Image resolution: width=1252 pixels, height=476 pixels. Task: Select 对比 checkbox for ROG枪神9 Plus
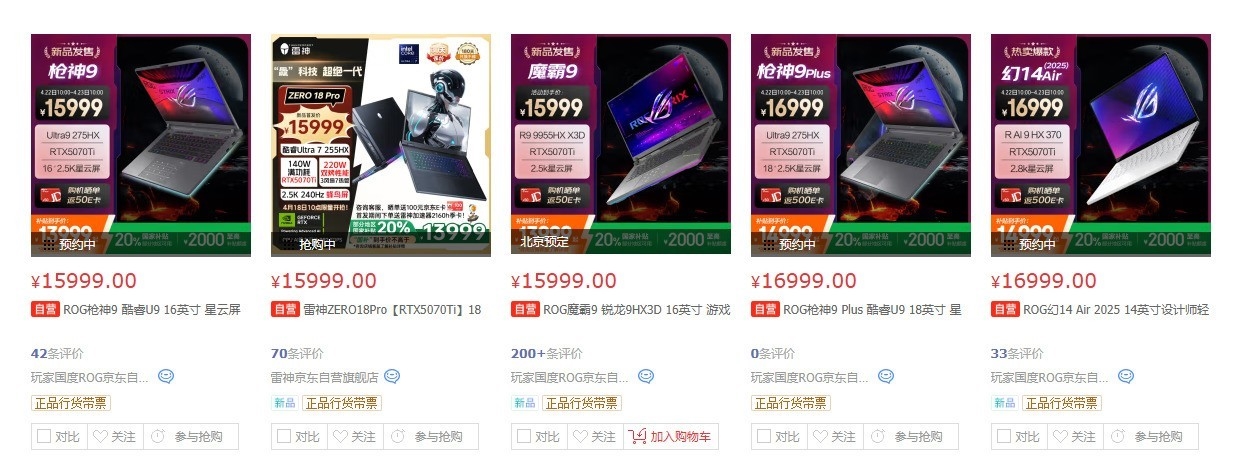[x=763, y=437]
